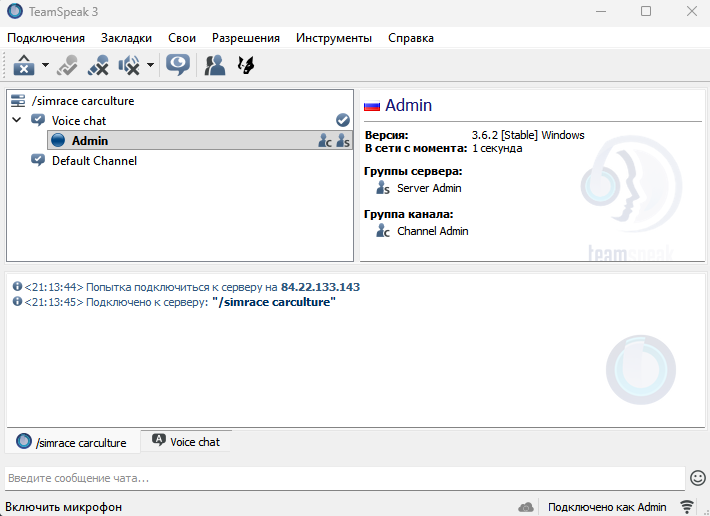Open the contacts manager icon

point(215,65)
